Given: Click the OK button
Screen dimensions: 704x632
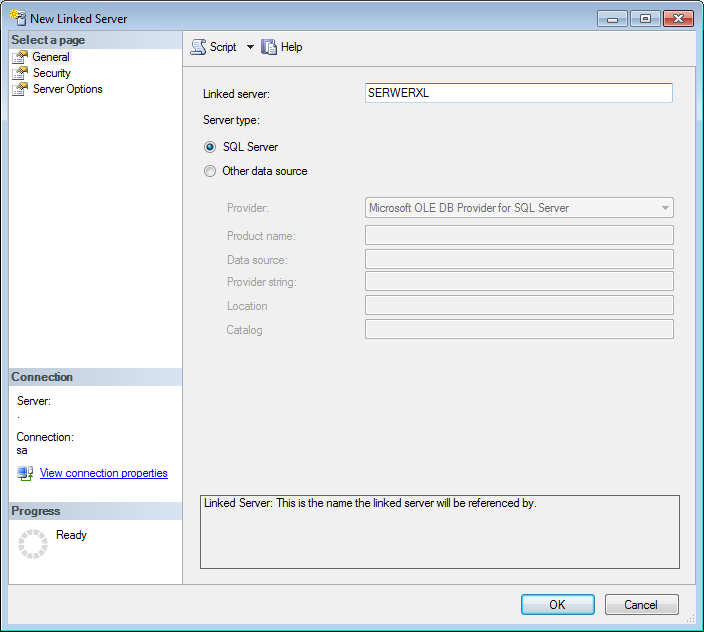Looking at the screenshot, I should pos(558,605).
